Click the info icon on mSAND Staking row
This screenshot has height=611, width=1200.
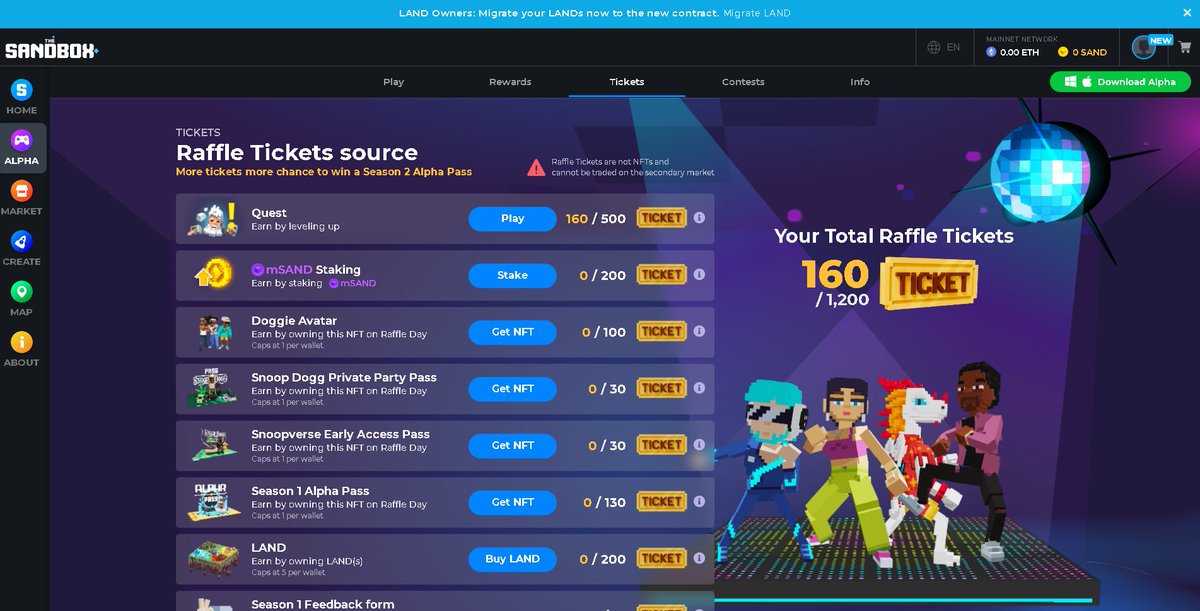tap(699, 275)
